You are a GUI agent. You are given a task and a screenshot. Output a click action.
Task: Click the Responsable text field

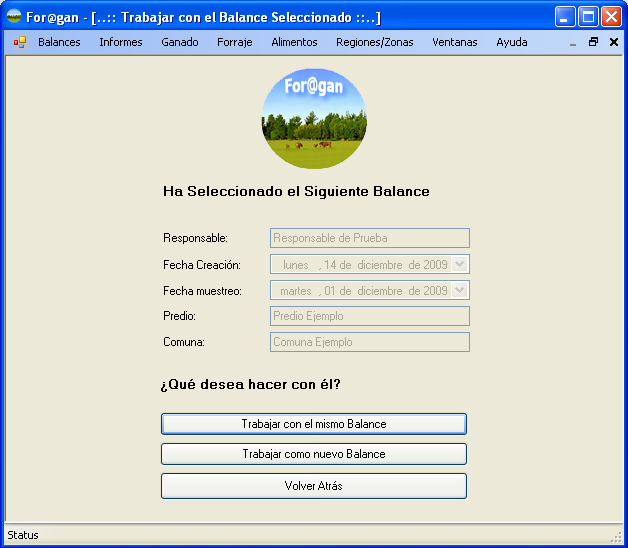369,238
